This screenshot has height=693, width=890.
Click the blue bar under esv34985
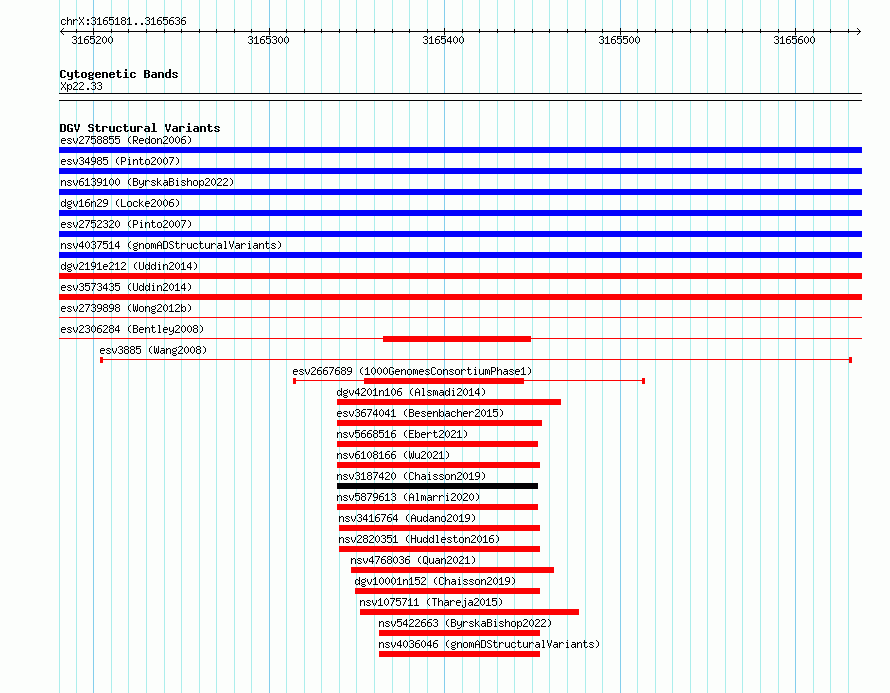tap(460, 171)
